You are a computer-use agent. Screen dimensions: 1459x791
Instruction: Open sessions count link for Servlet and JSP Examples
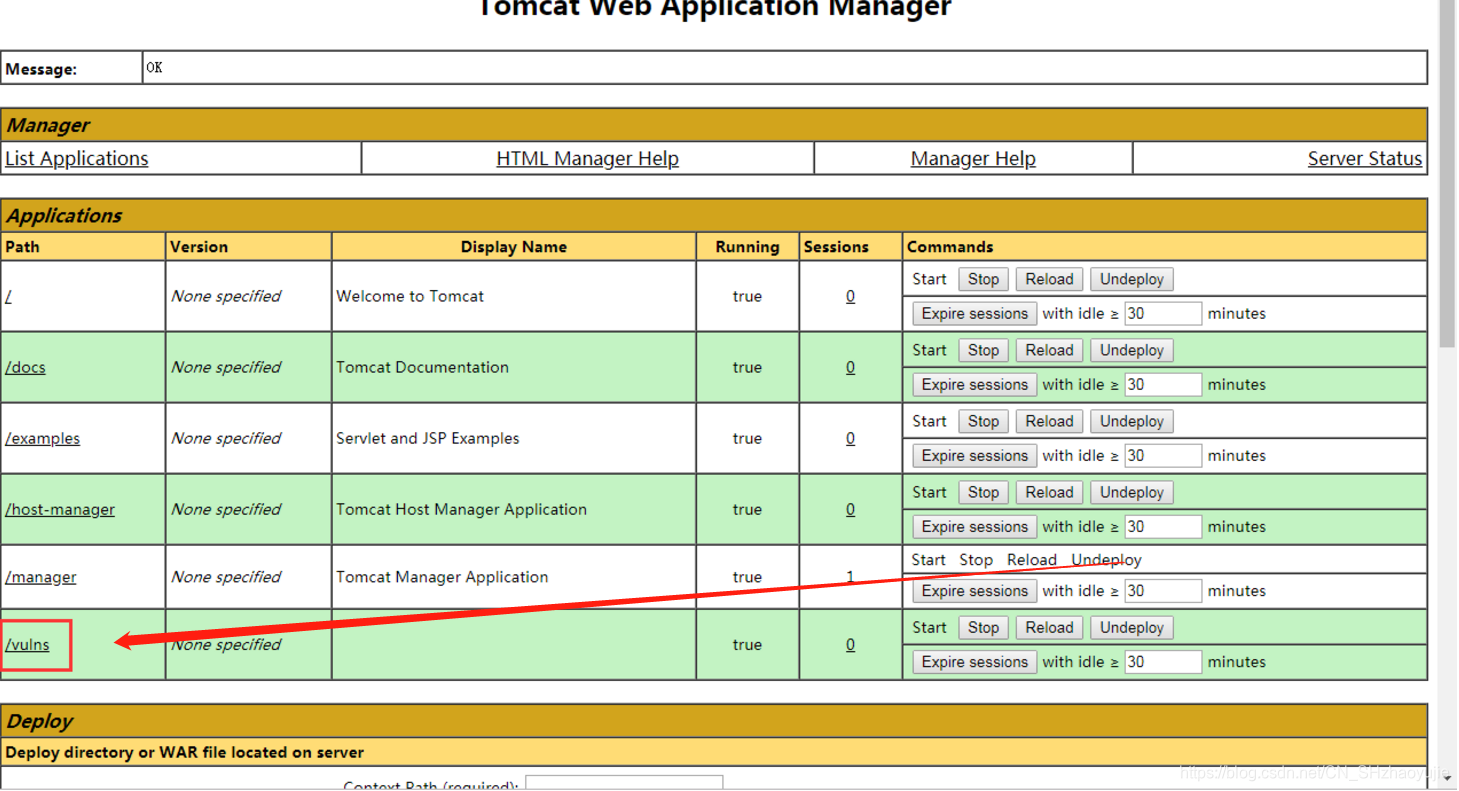[x=850, y=438]
